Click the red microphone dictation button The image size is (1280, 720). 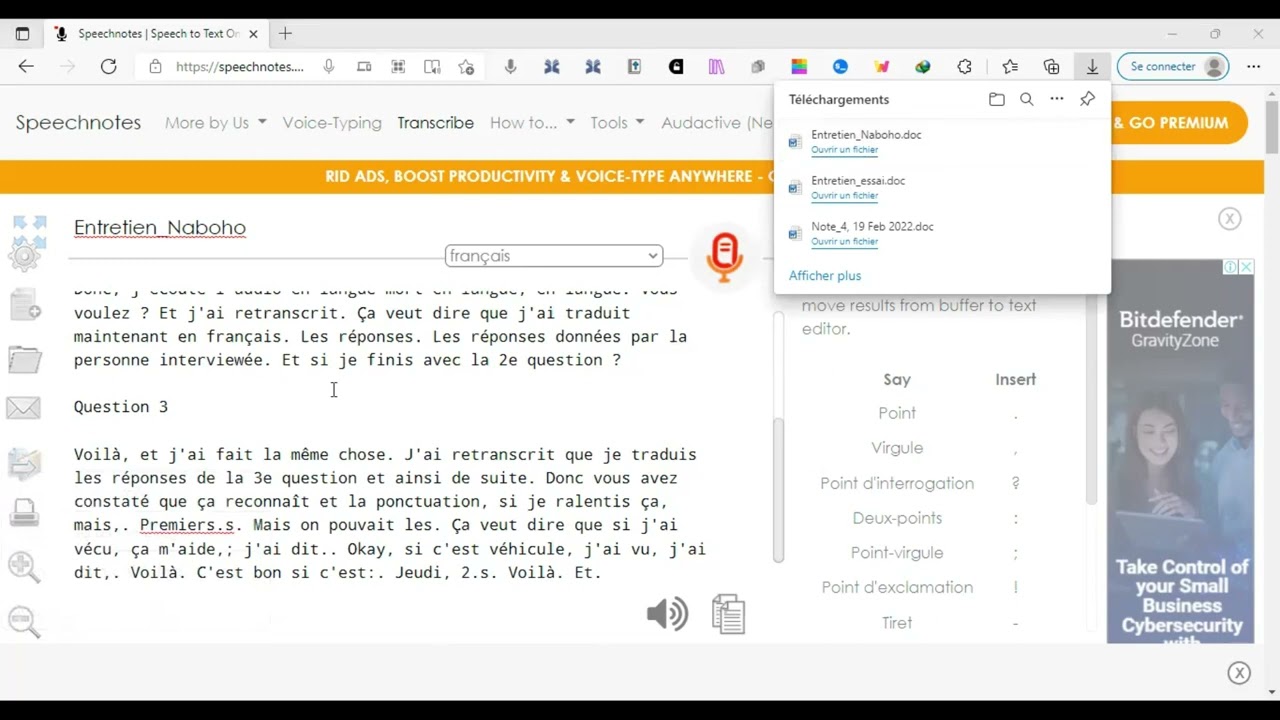pyautogui.click(x=724, y=256)
